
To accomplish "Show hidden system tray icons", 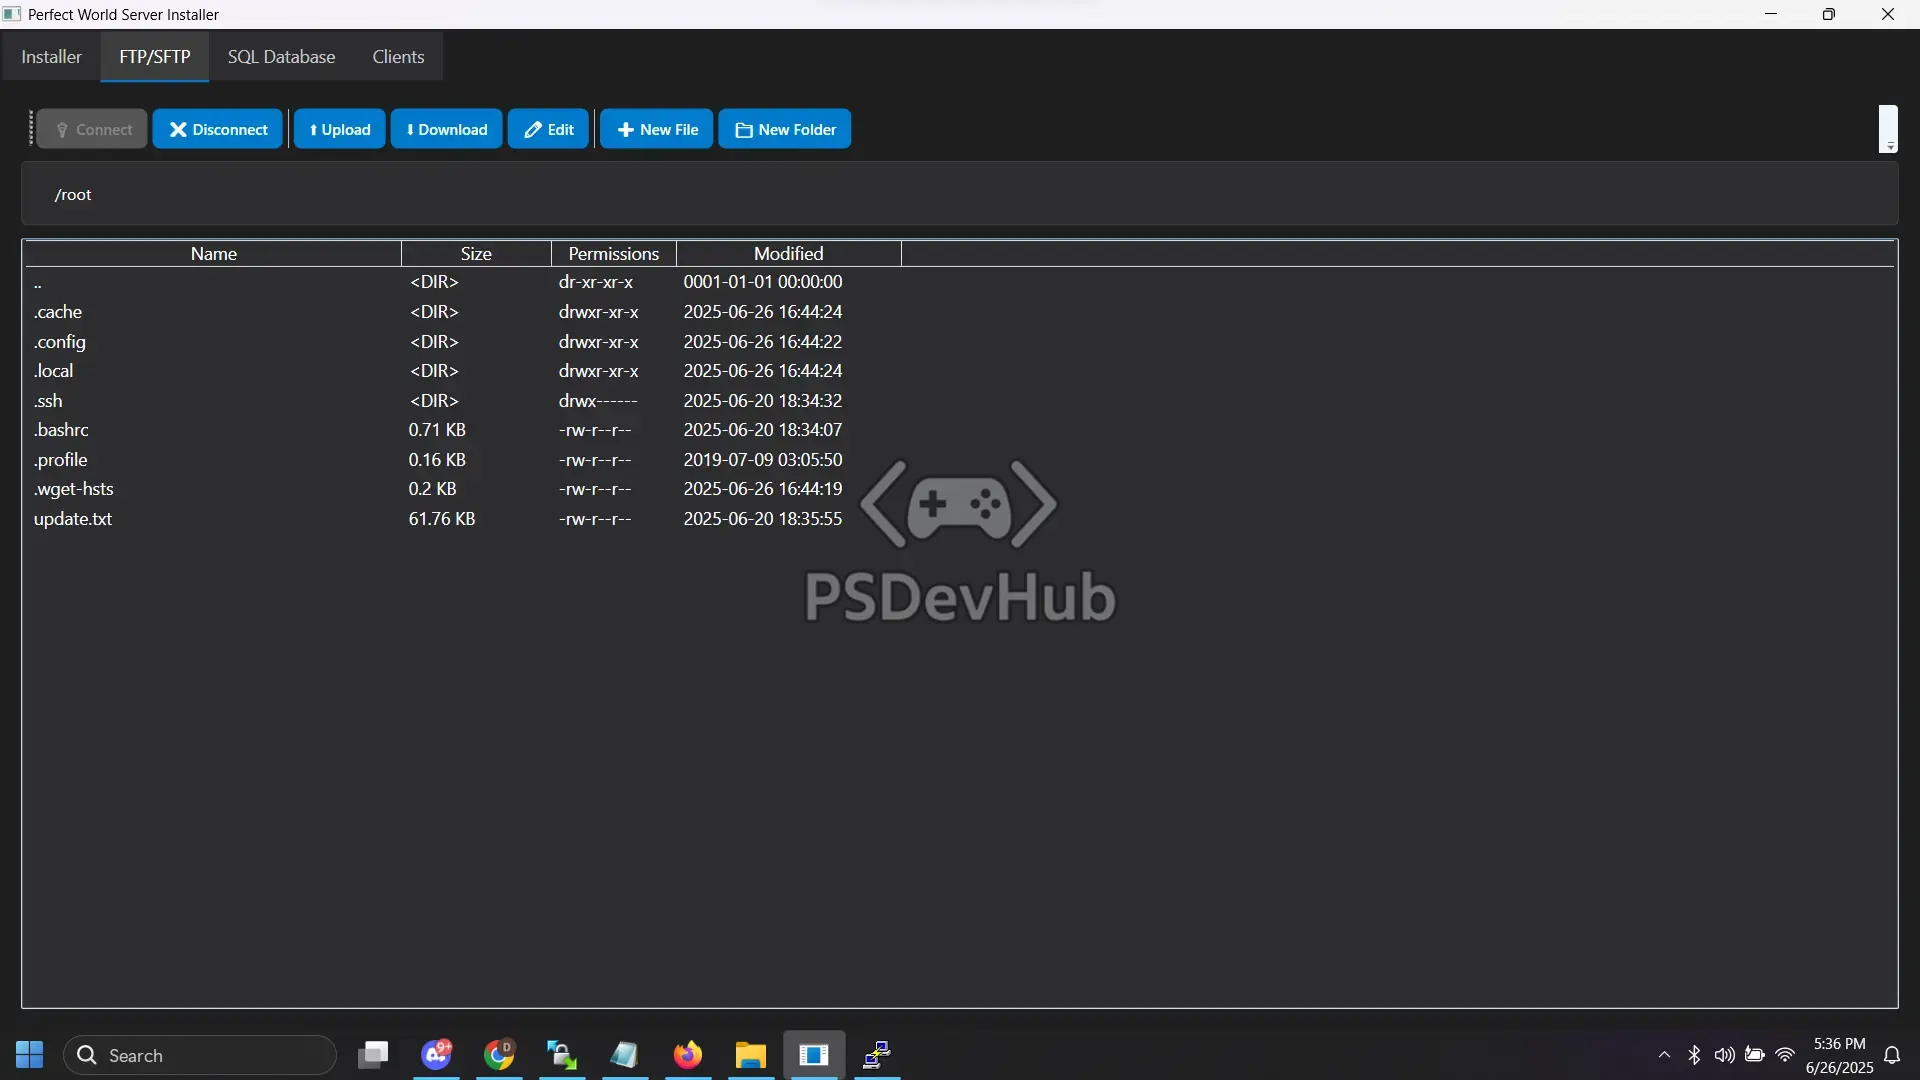I will 1664,1055.
